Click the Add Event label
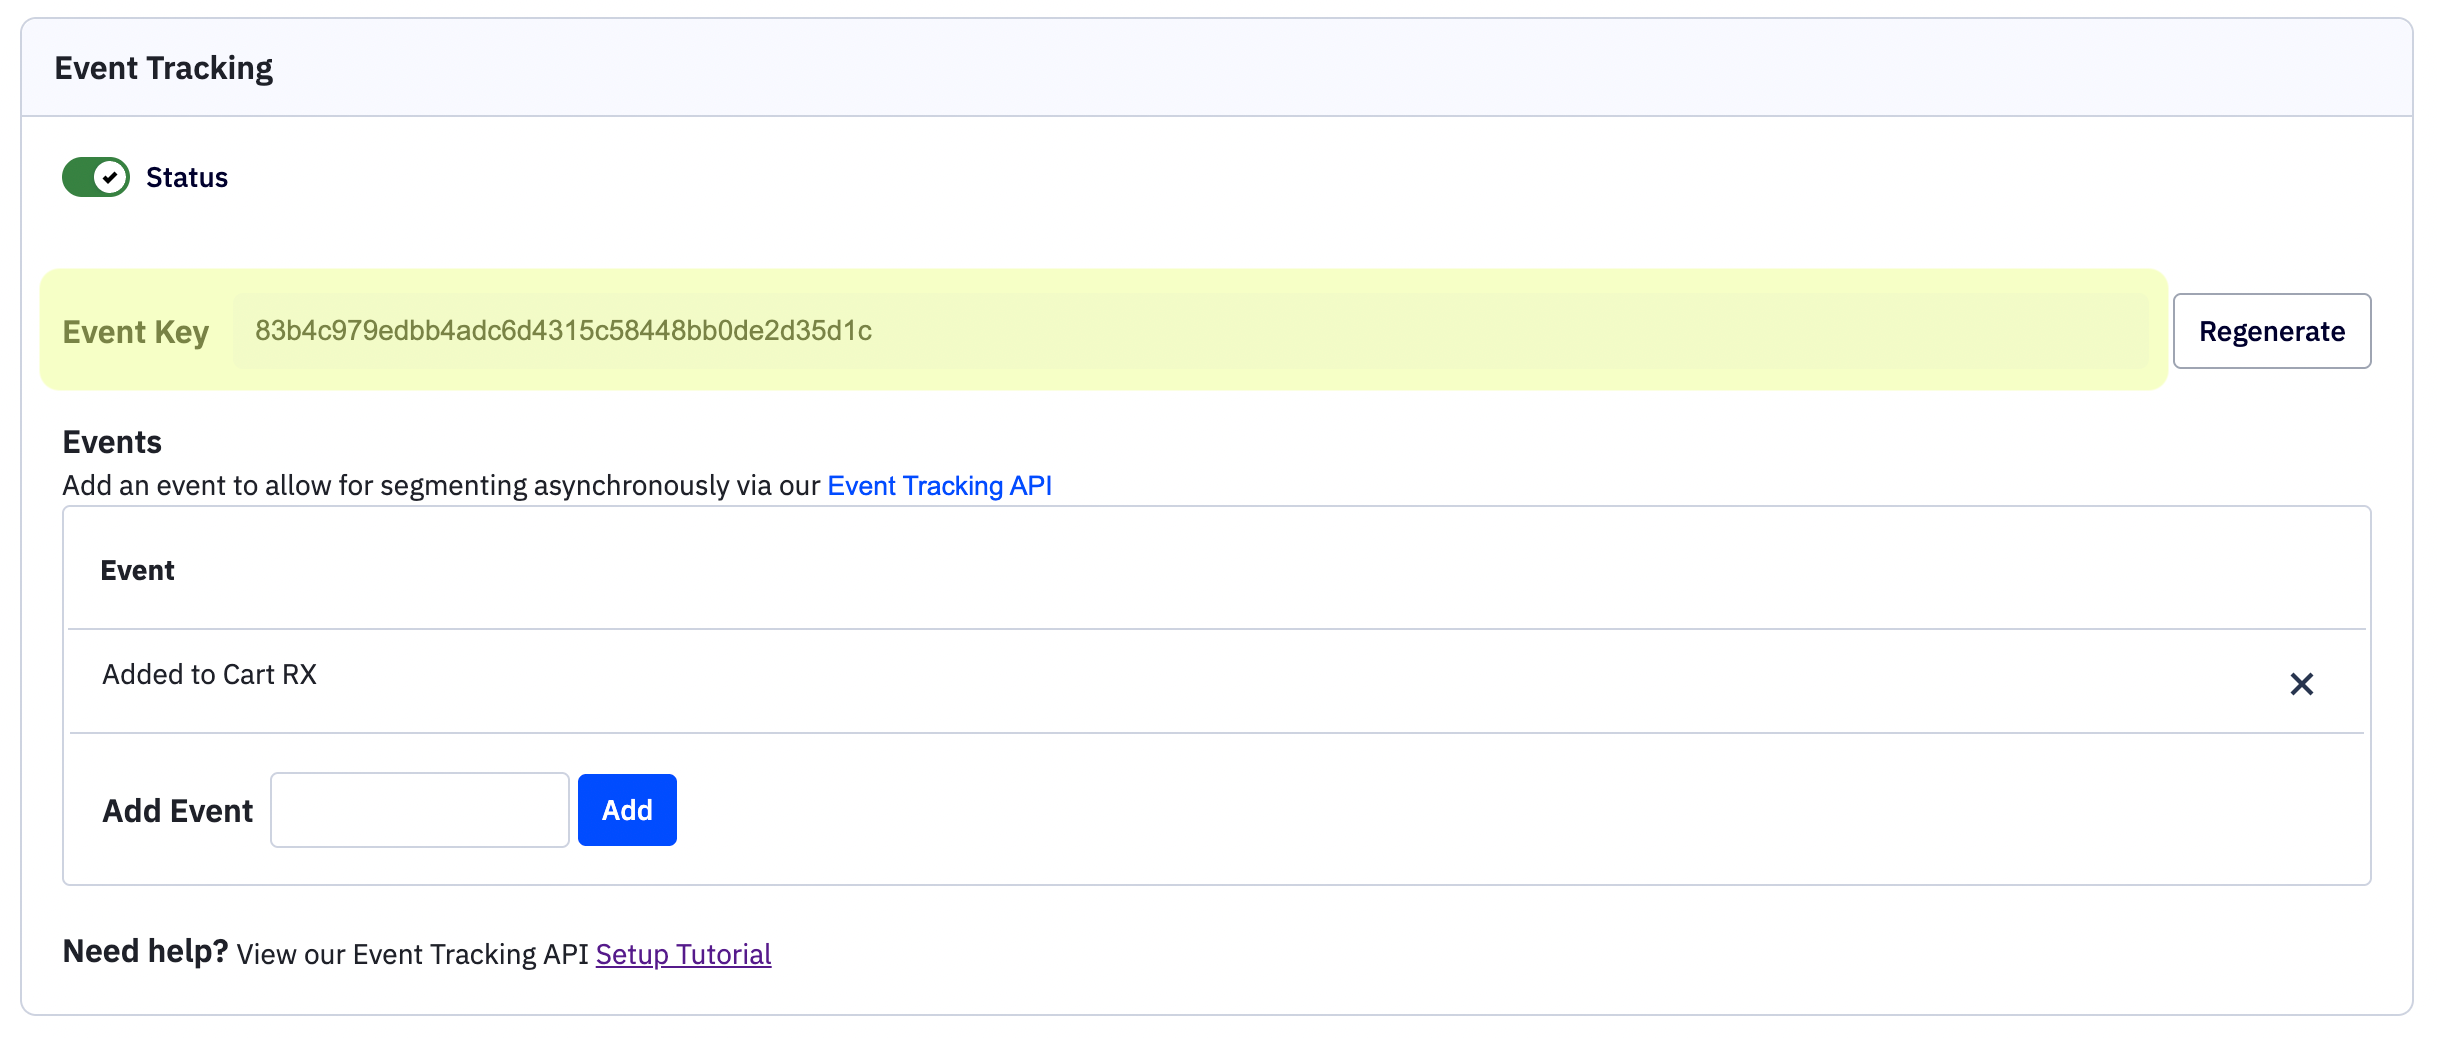 [177, 811]
